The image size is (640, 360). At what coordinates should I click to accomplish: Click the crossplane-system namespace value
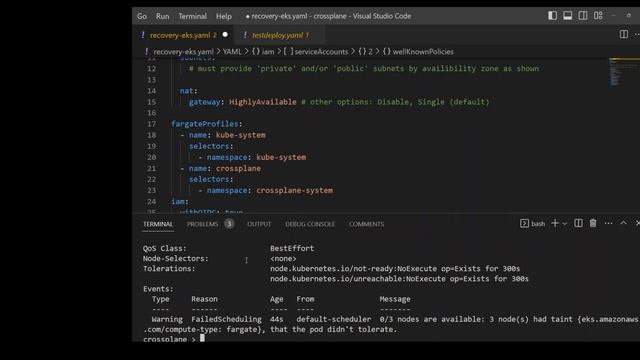coord(294,190)
